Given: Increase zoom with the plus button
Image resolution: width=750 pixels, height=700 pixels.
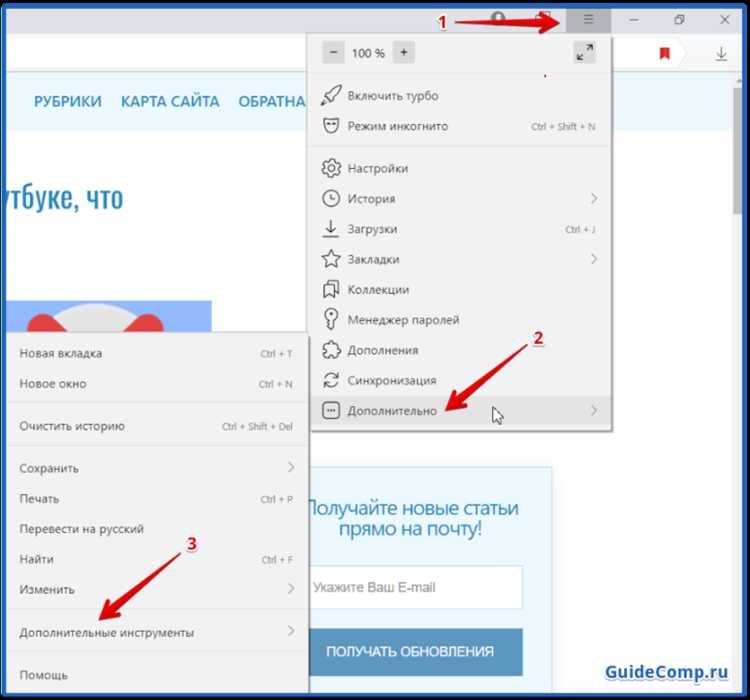Looking at the screenshot, I should (404, 52).
